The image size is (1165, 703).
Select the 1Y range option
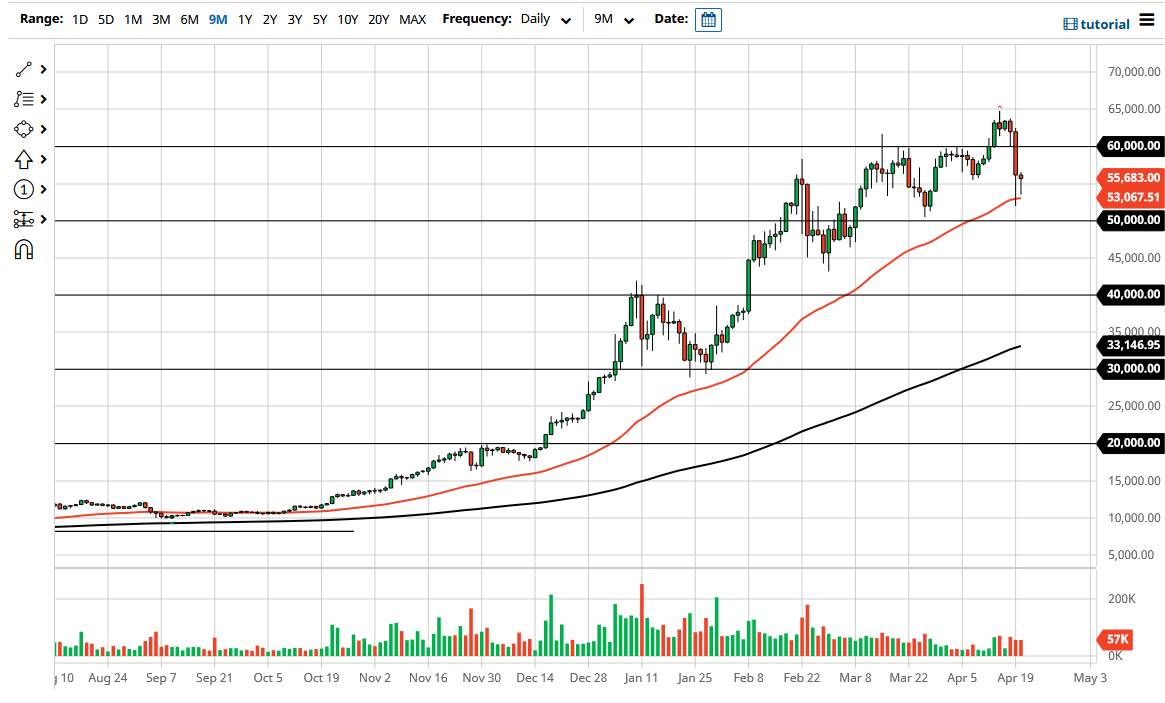coord(245,18)
